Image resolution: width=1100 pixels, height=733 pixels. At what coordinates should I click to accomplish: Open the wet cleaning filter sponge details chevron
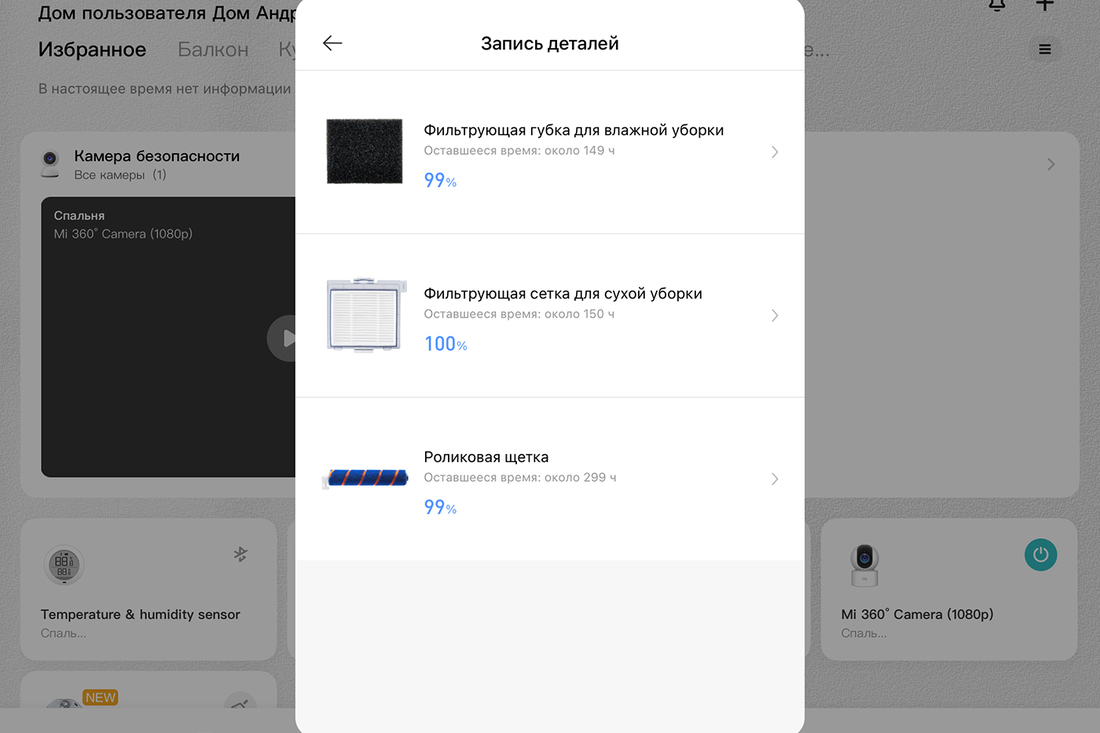pyautogui.click(x=774, y=152)
